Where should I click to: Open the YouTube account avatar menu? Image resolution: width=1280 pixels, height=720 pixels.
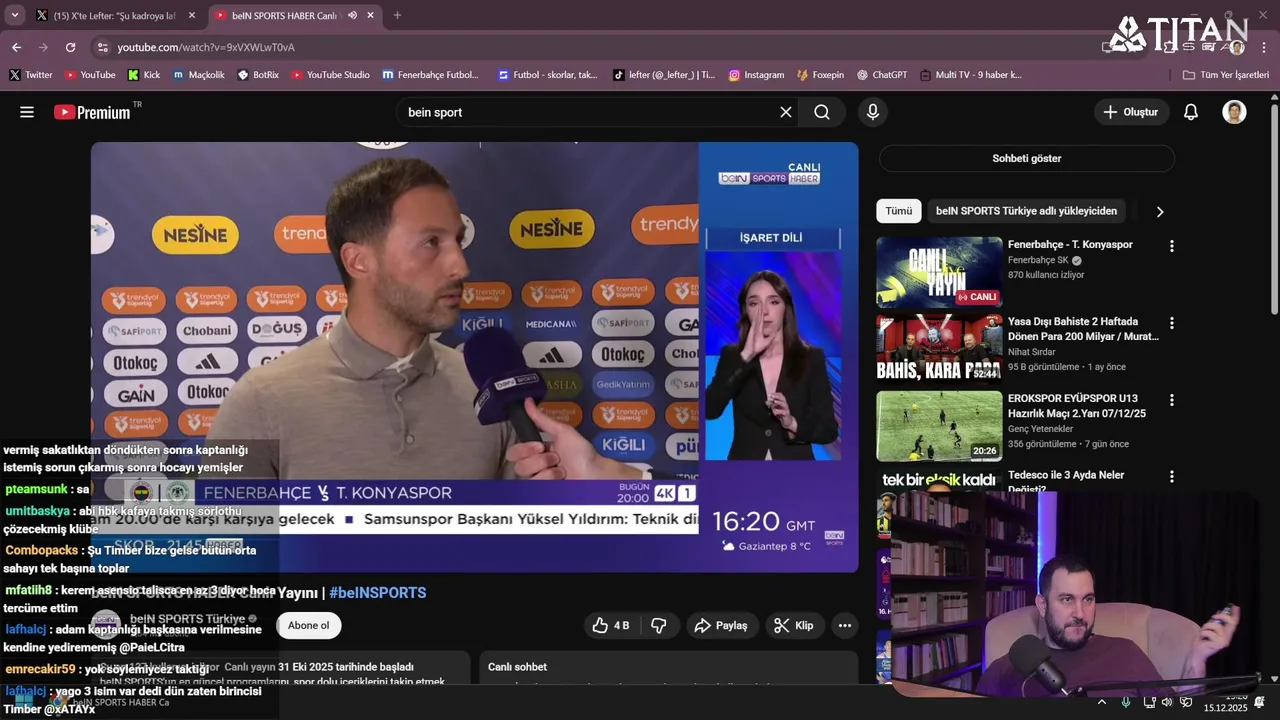click(1234, 112)
